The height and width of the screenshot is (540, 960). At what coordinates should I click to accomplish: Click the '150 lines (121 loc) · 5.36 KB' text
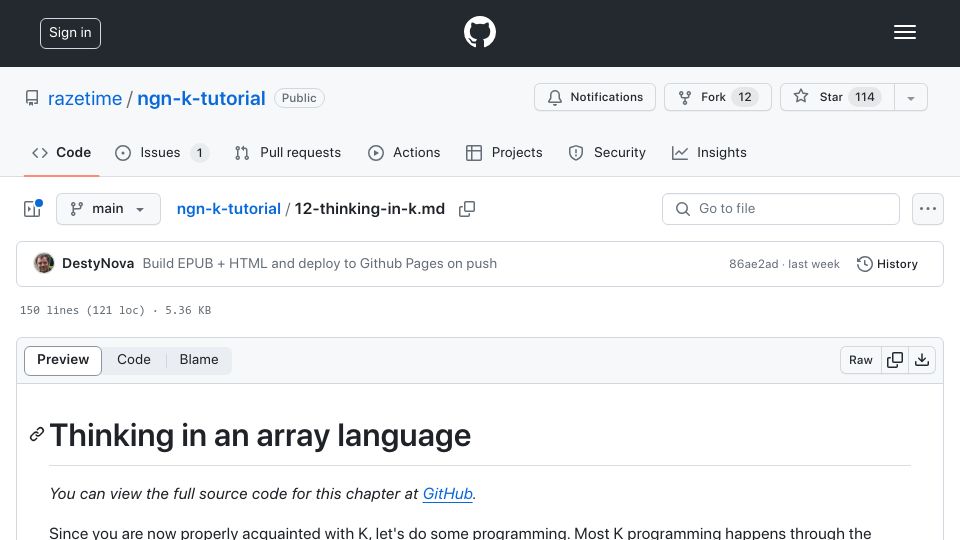tap(116, 310)
